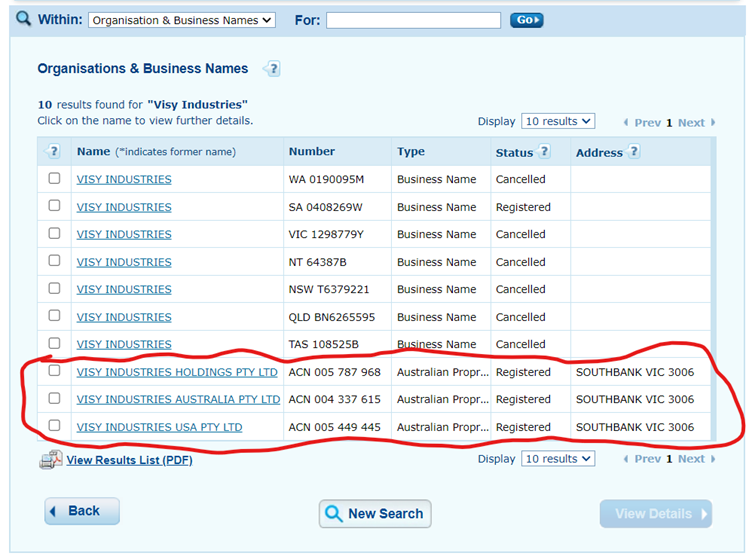Click the PDF printer icon

51,460
